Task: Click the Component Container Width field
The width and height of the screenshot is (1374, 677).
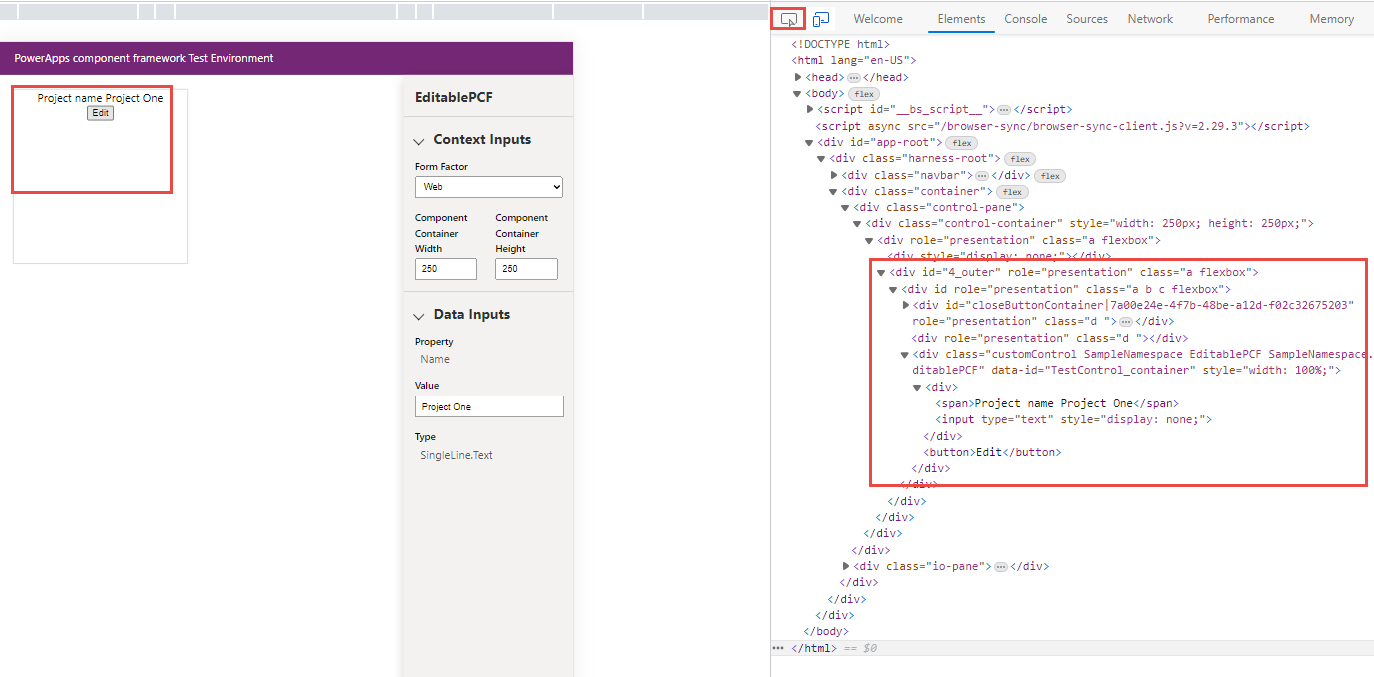Action: point(445,268)
